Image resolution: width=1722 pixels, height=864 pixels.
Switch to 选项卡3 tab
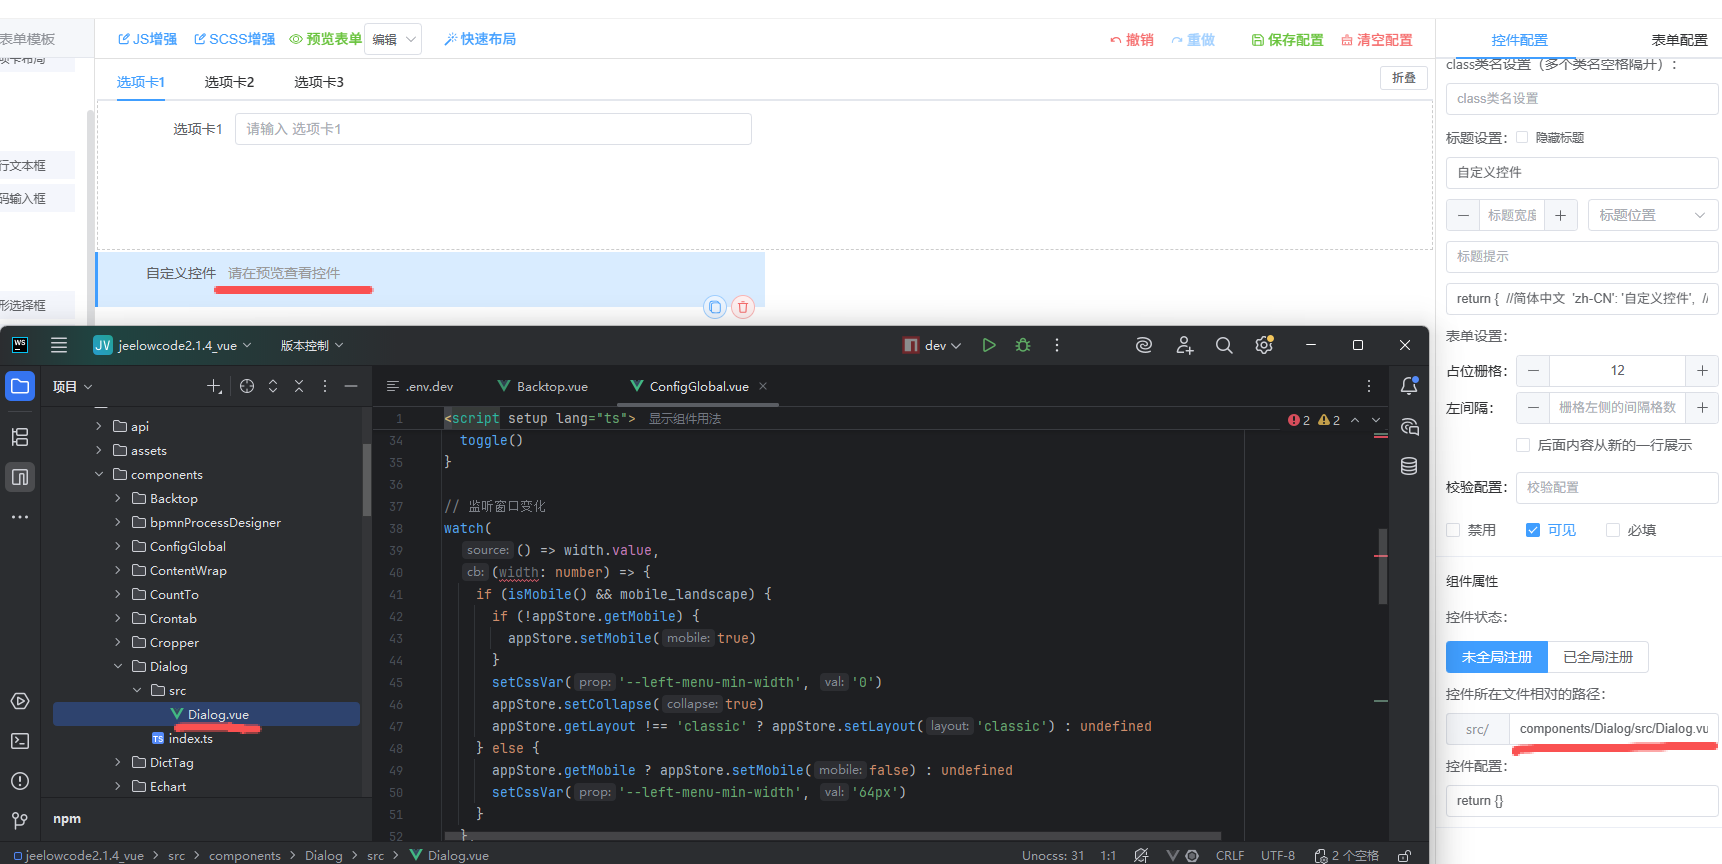[x=319, y=82]
